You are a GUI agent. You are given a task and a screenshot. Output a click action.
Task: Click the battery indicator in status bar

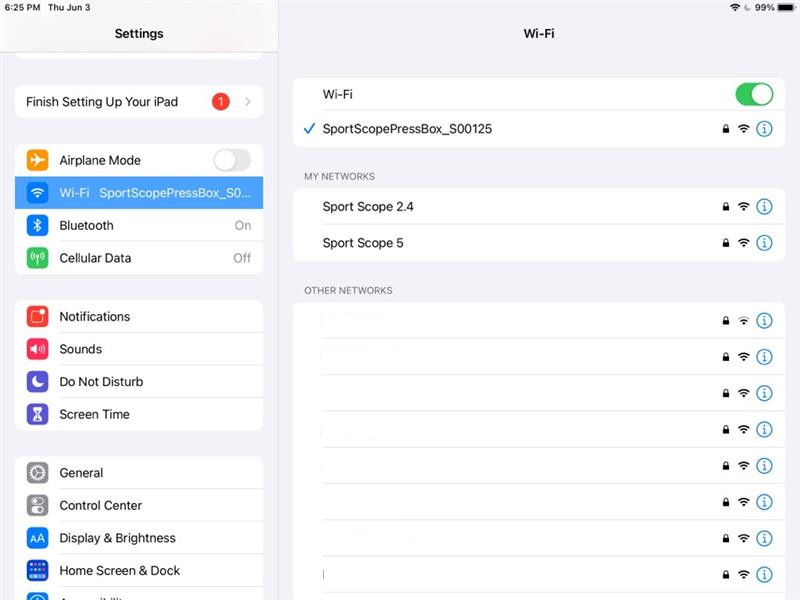[x=786, y=7]
